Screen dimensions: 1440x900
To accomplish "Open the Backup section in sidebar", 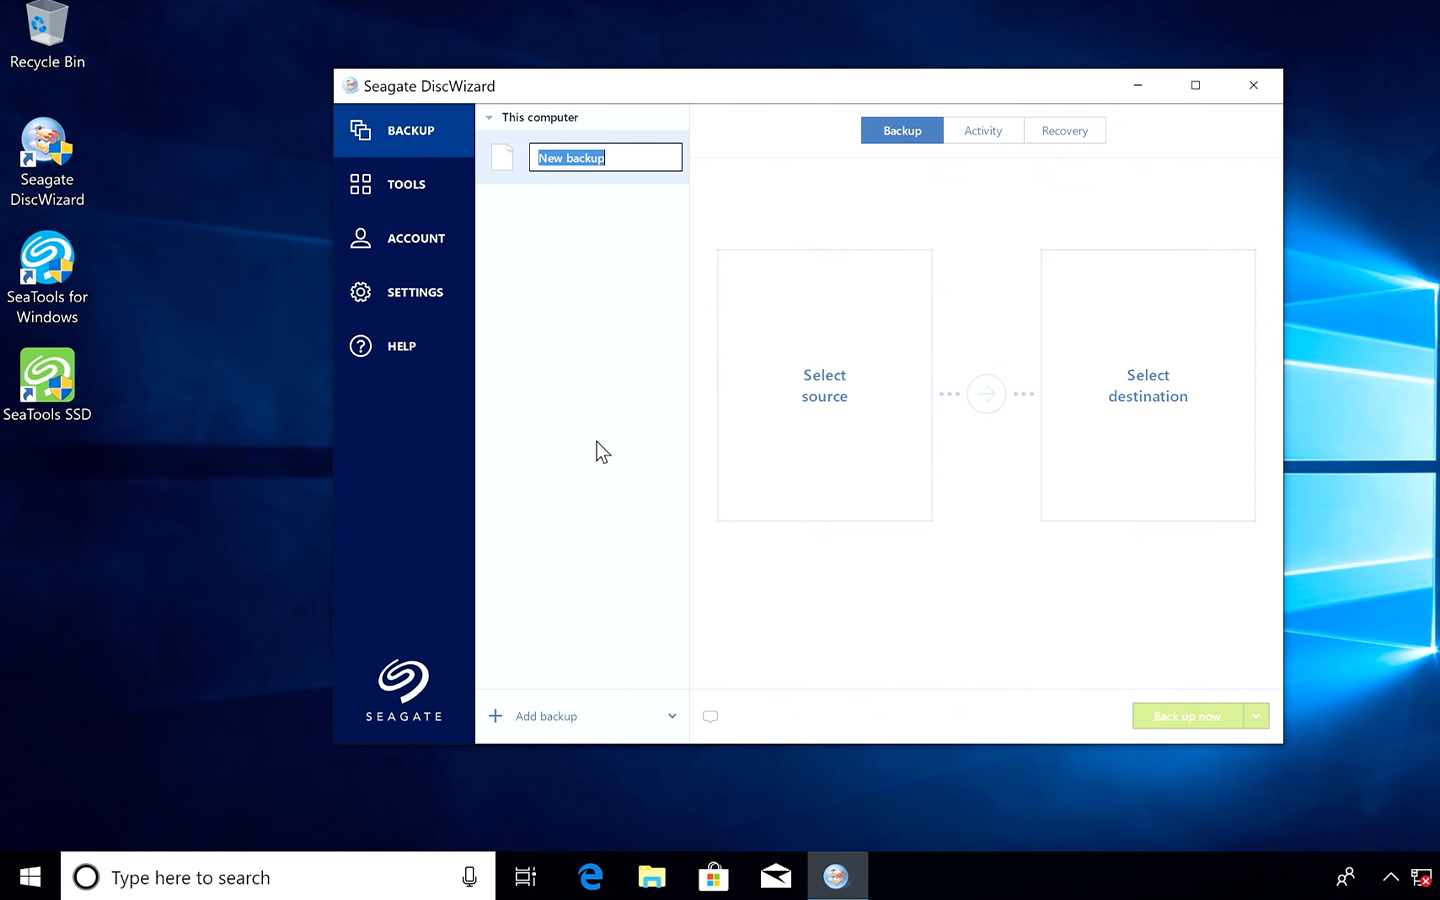I will (x=403, y=131).
